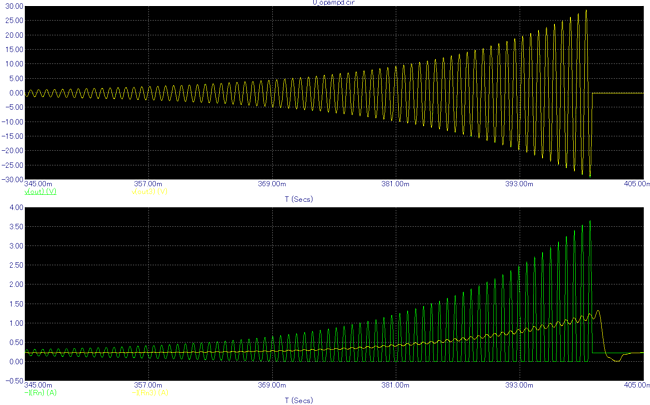The width and height of the screenshot is (650, 405).
Task: Click the yellow current curve's final hump
Action: tap(598, 312)
